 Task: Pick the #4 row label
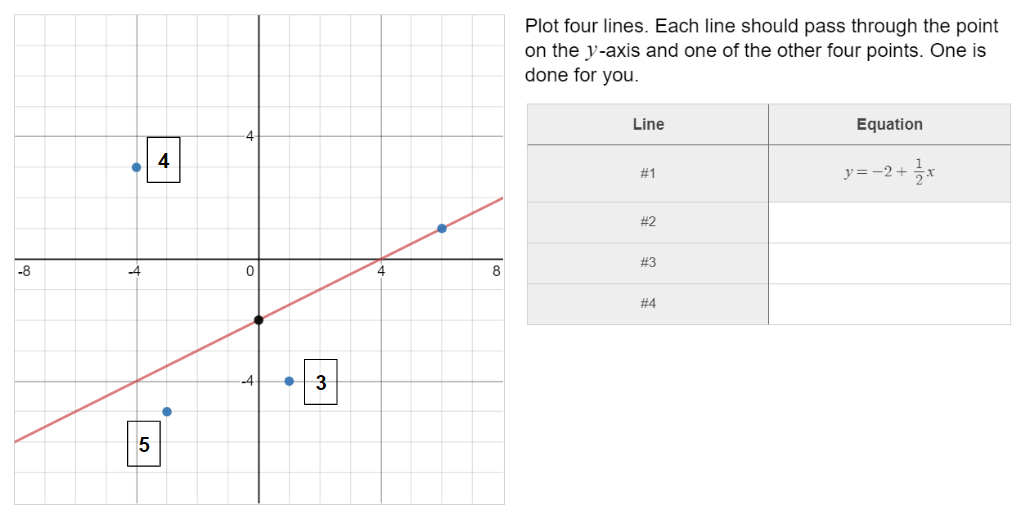pos(648,304)
